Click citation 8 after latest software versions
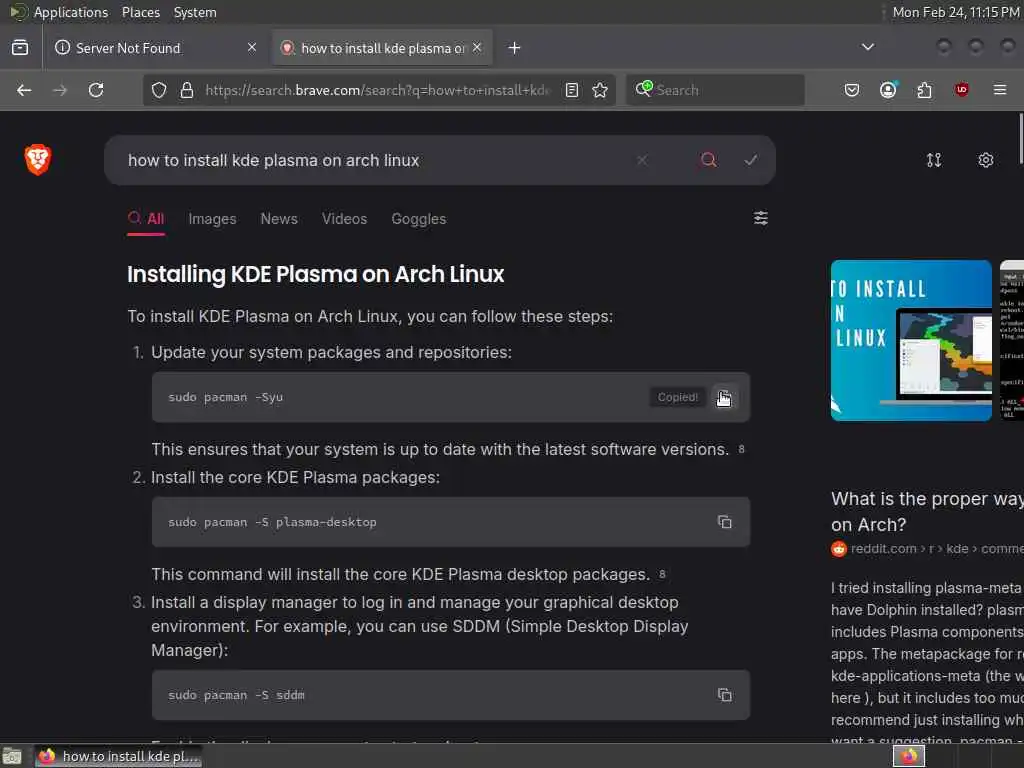 741,449
